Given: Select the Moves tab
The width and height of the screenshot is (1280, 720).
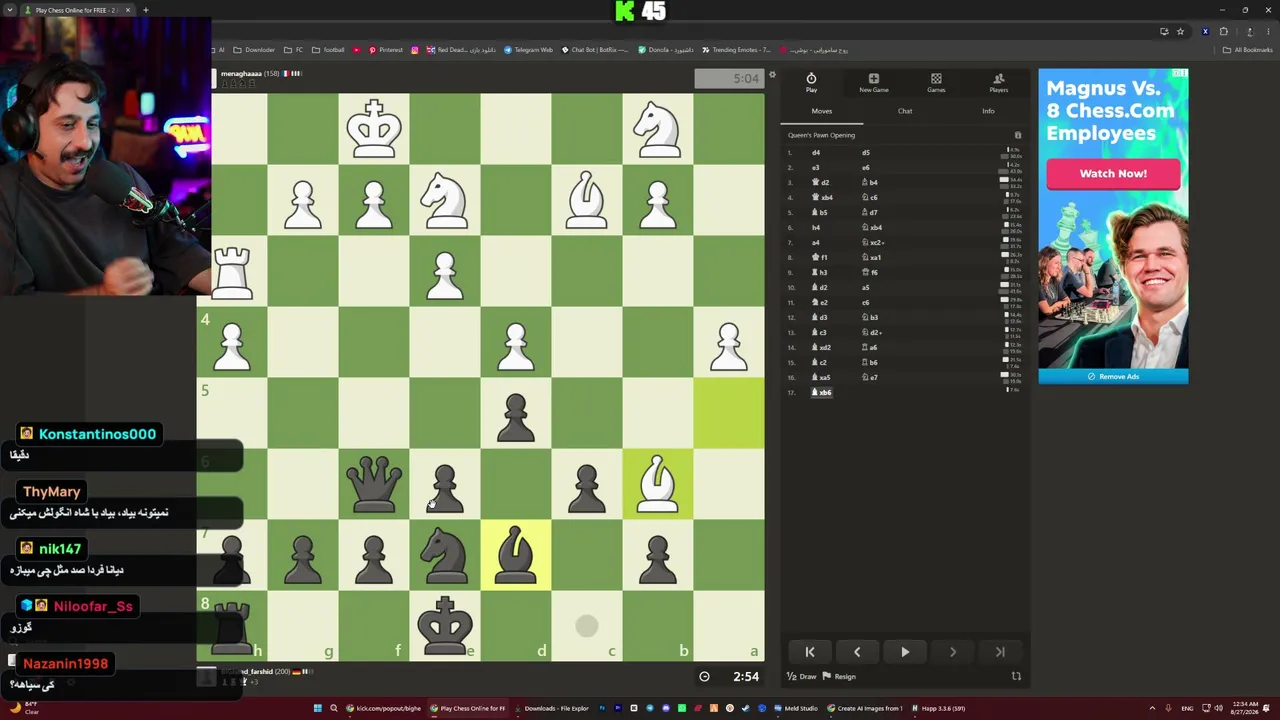Looking at the screenshot, I should click(822, 111).
